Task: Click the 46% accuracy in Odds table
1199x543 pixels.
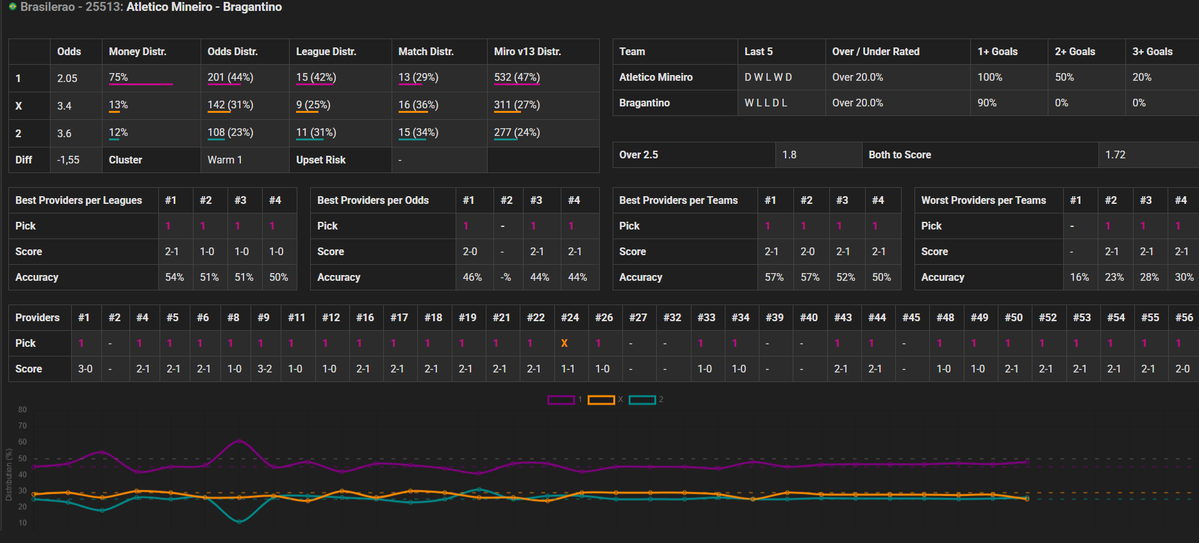Action: tap(473, 278)
